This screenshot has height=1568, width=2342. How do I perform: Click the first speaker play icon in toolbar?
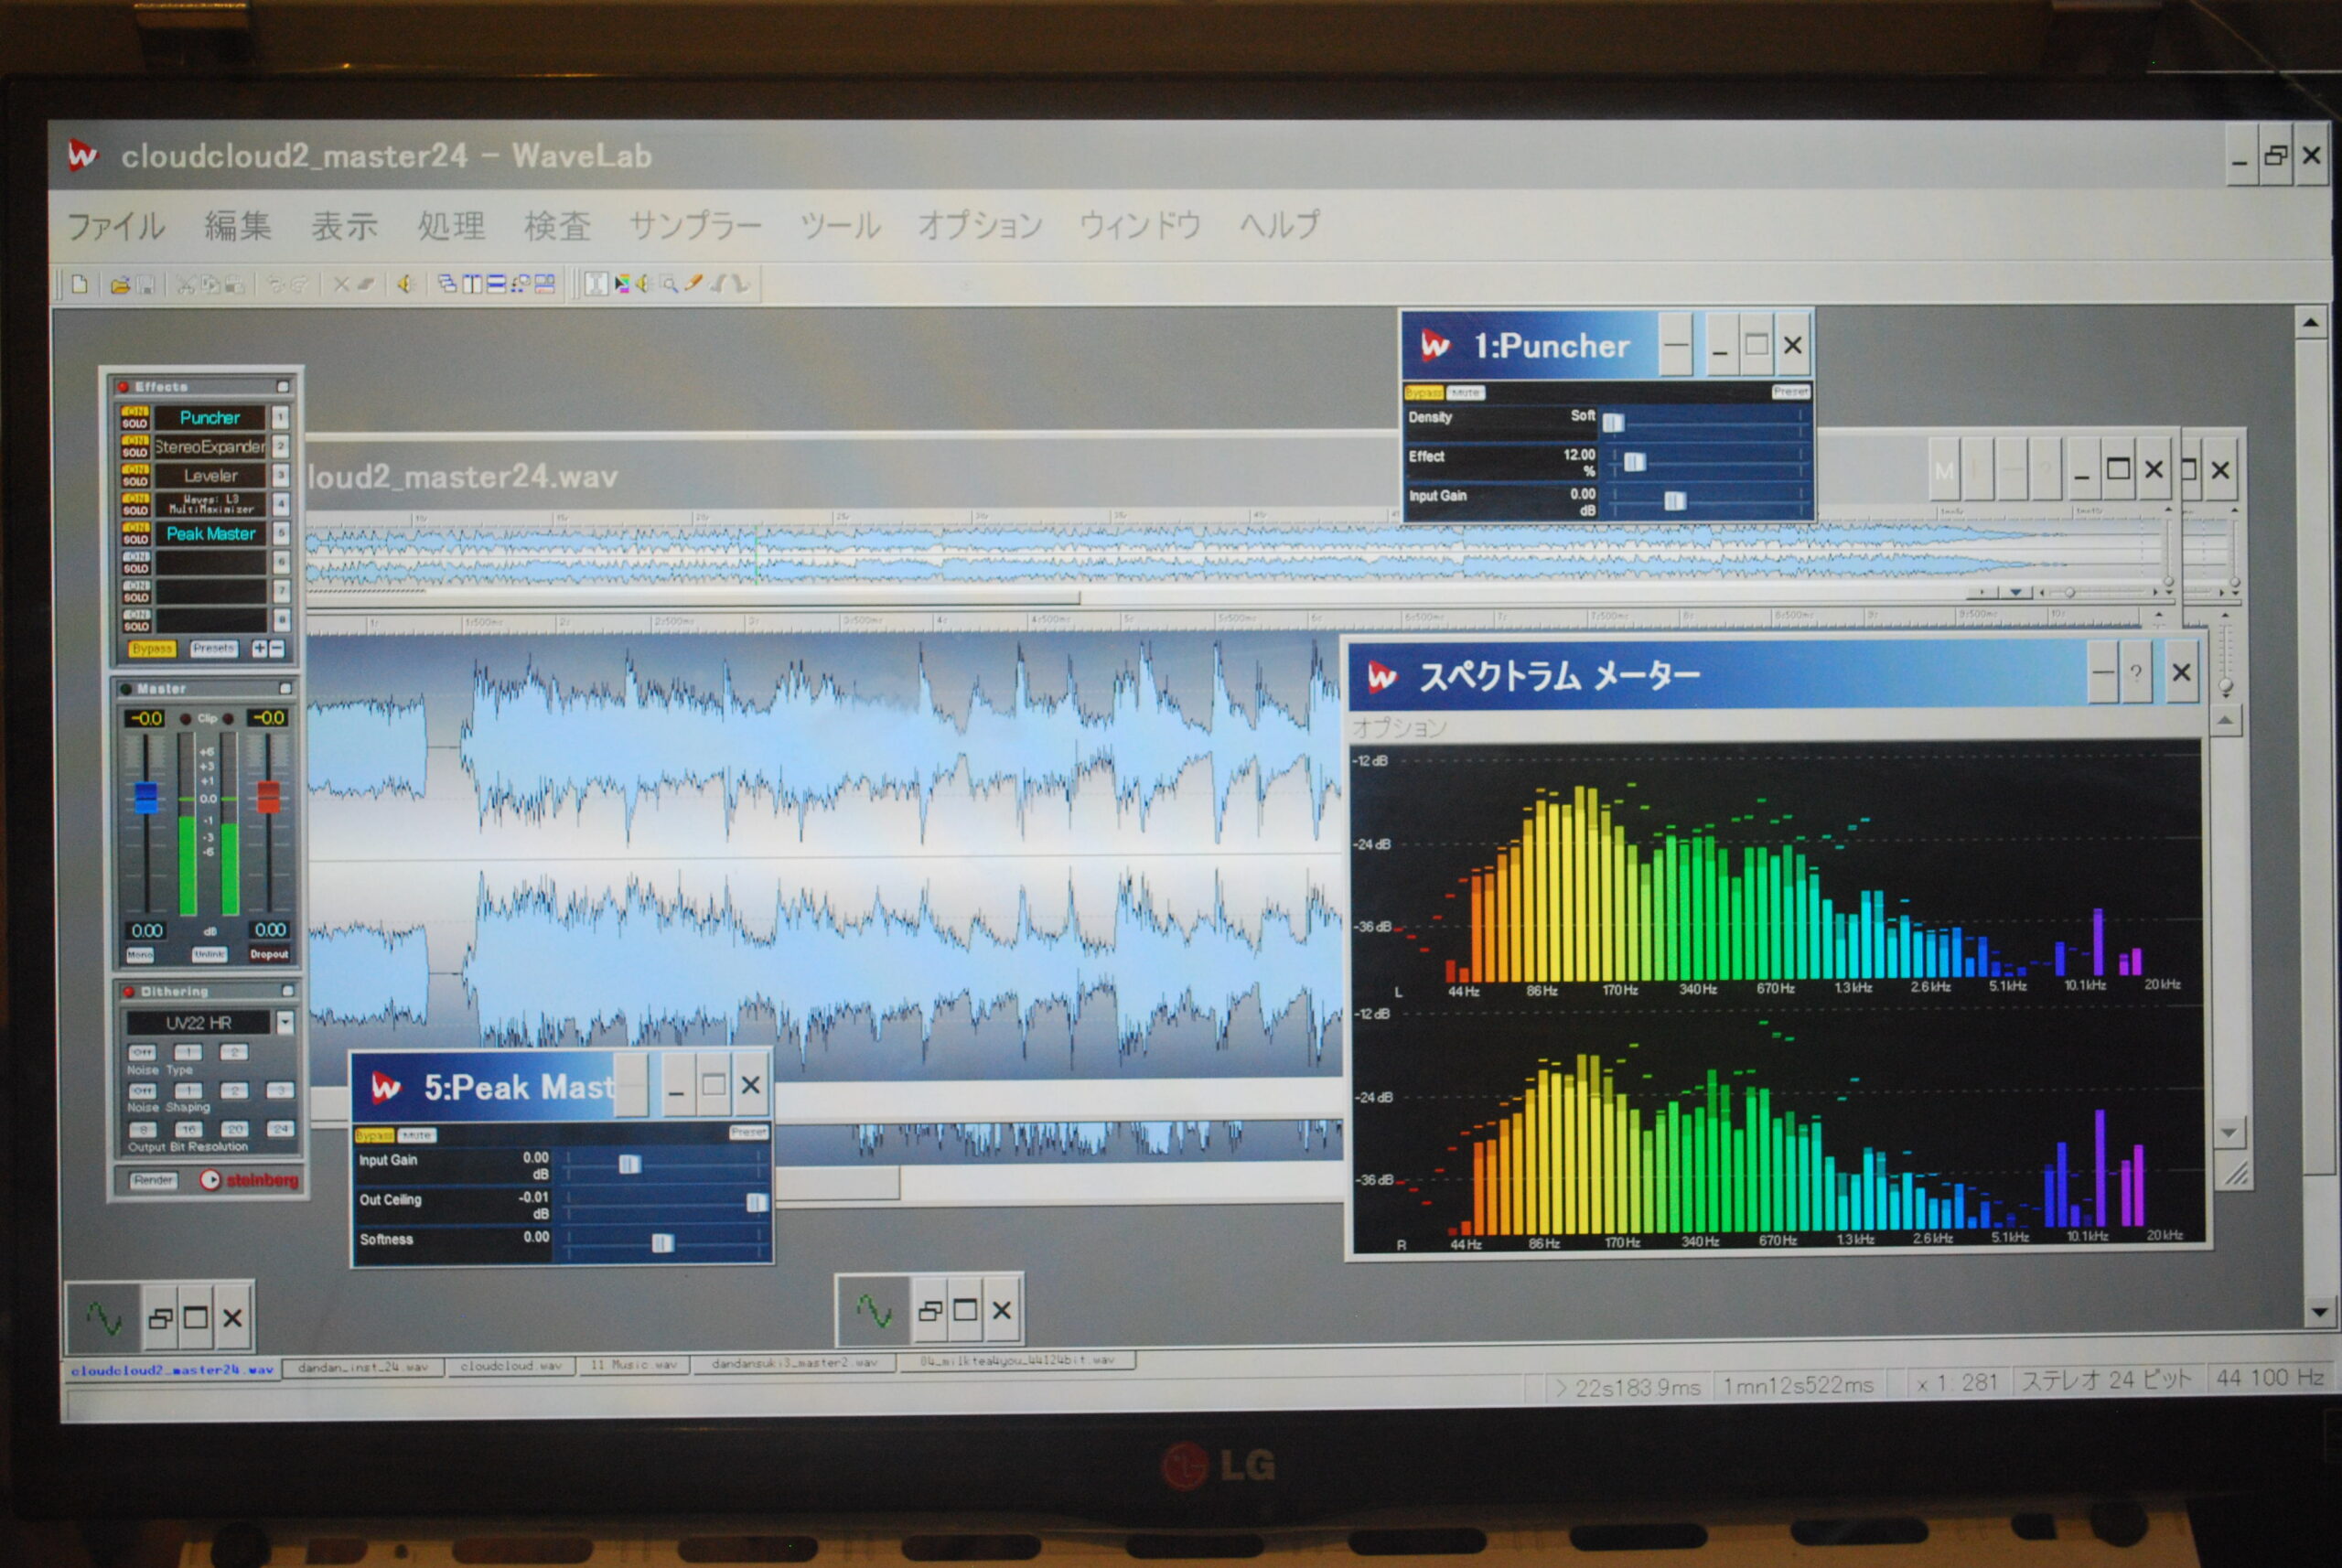[406, 285]
